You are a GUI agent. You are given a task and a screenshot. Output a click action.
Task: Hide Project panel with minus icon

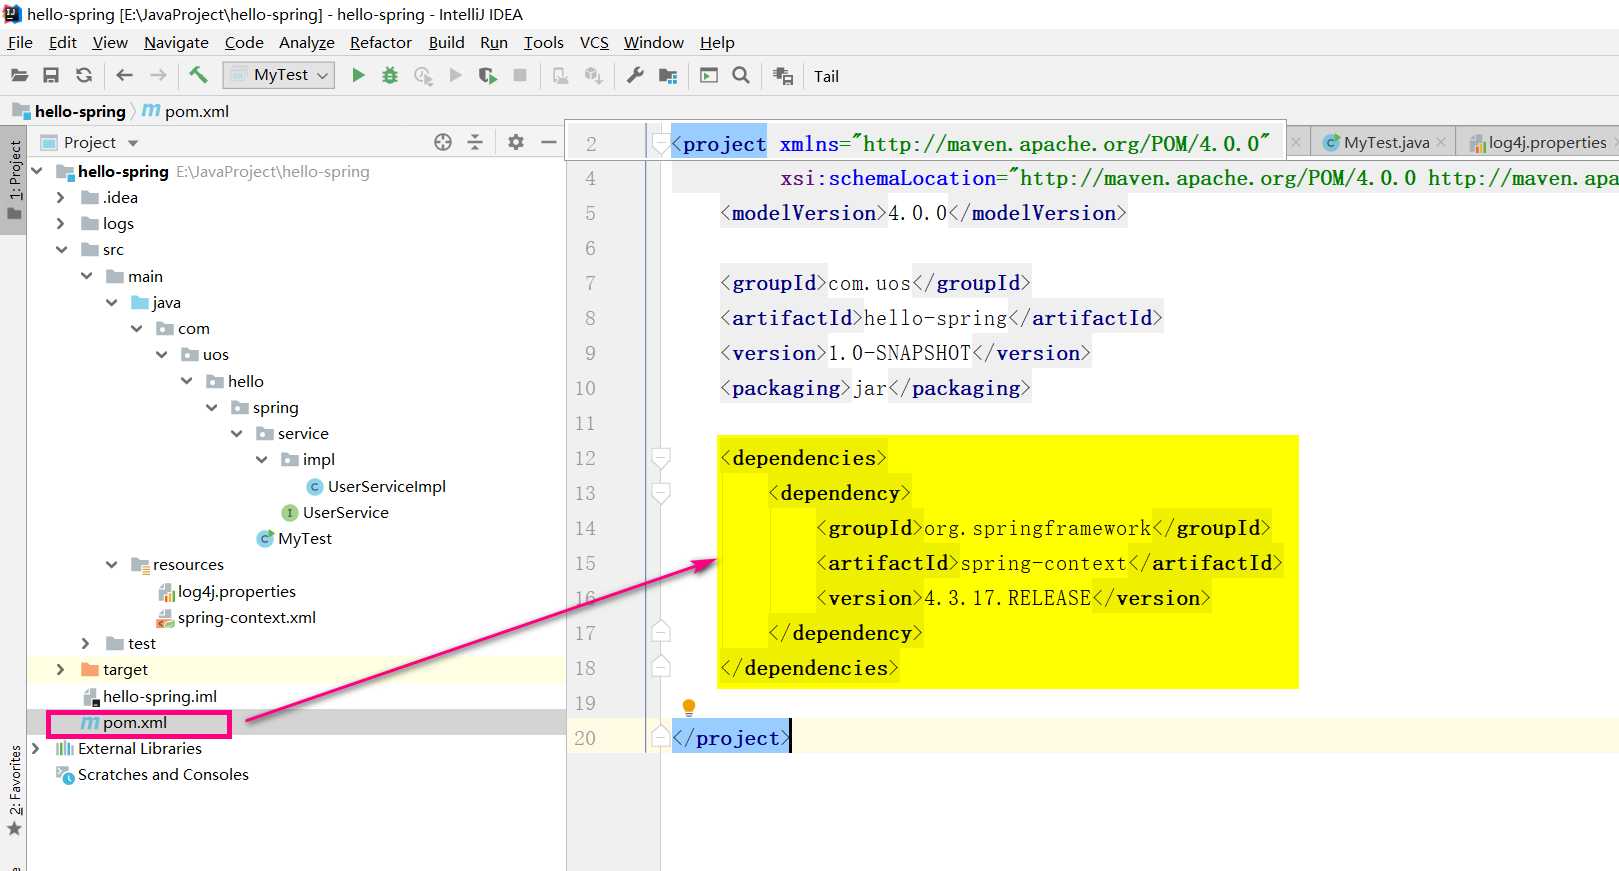pos(548,142)
